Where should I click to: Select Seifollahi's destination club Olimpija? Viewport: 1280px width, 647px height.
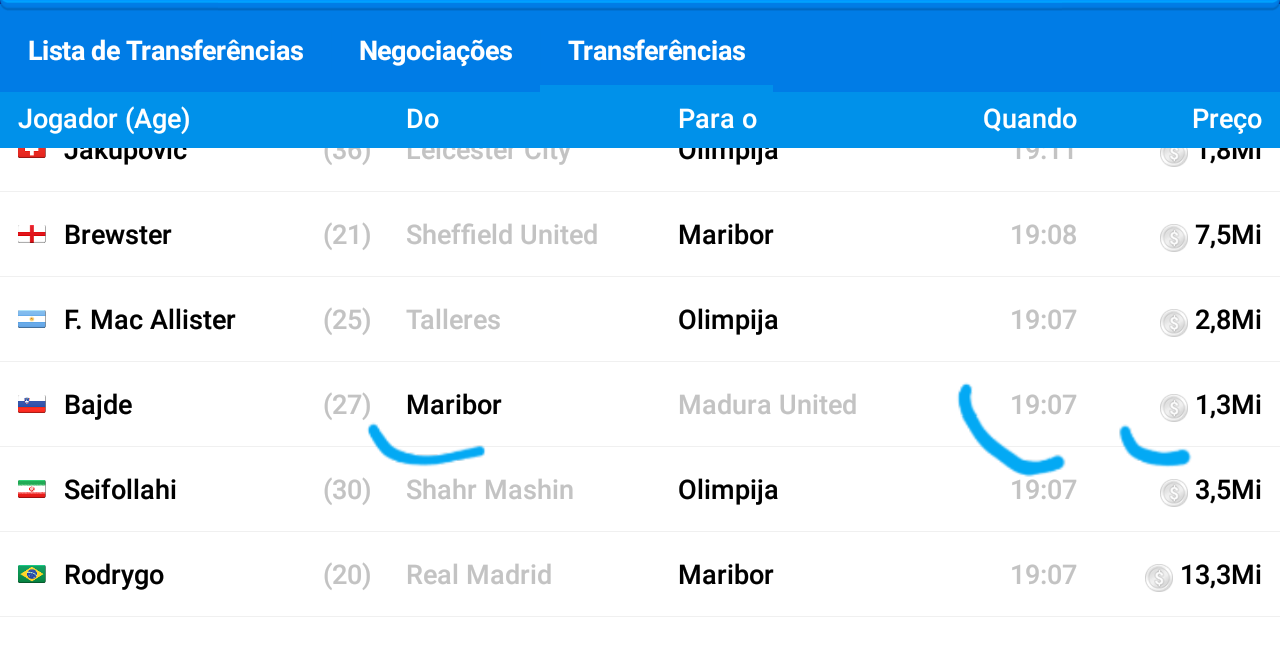click(728, 490)
